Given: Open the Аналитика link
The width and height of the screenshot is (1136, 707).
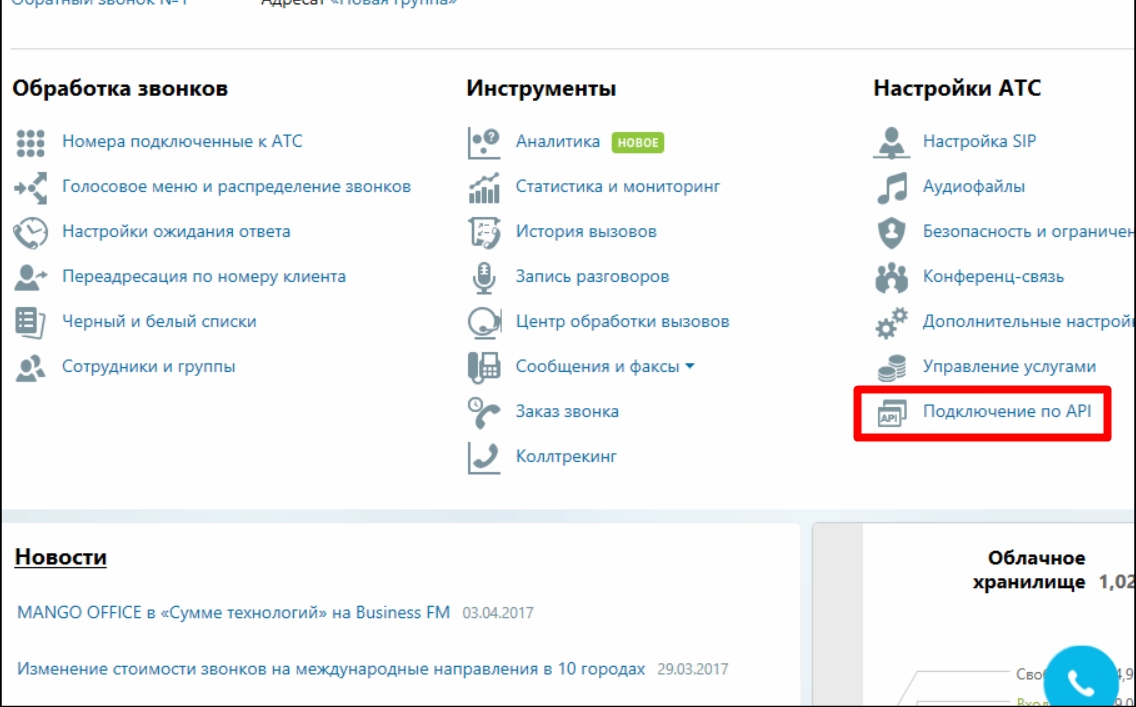Looking at the screenshot, I should click(558, 141).
